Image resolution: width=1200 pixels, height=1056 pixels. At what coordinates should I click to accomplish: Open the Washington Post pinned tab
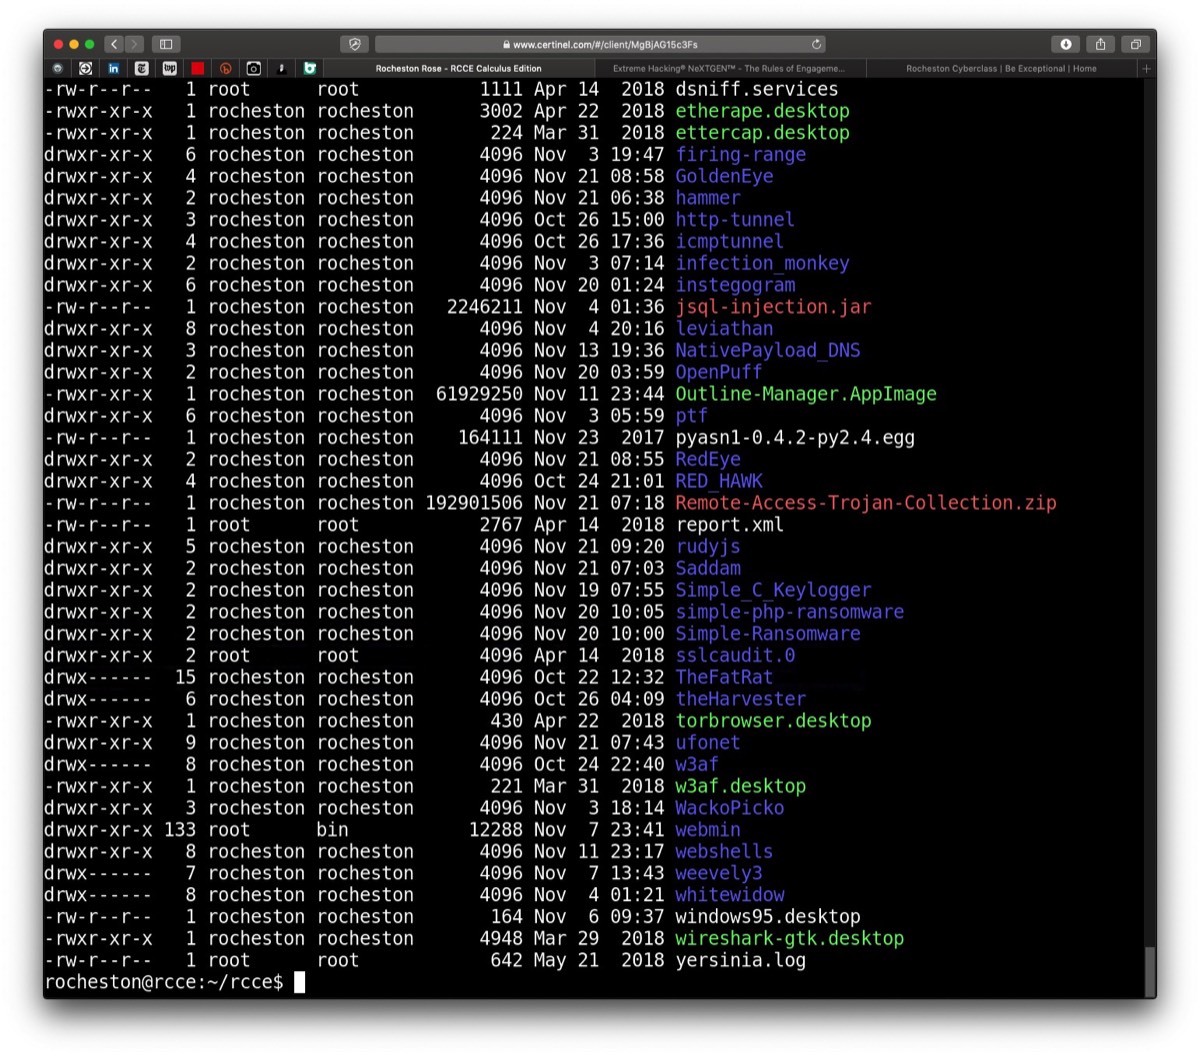tap(170, 68)
